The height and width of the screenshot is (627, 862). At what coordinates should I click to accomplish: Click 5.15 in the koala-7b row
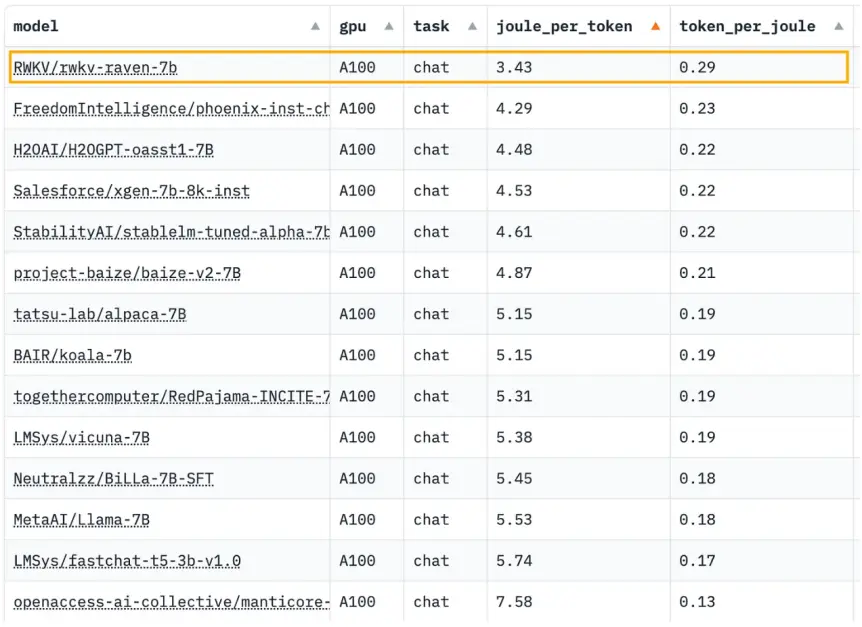tap(514, 356)
